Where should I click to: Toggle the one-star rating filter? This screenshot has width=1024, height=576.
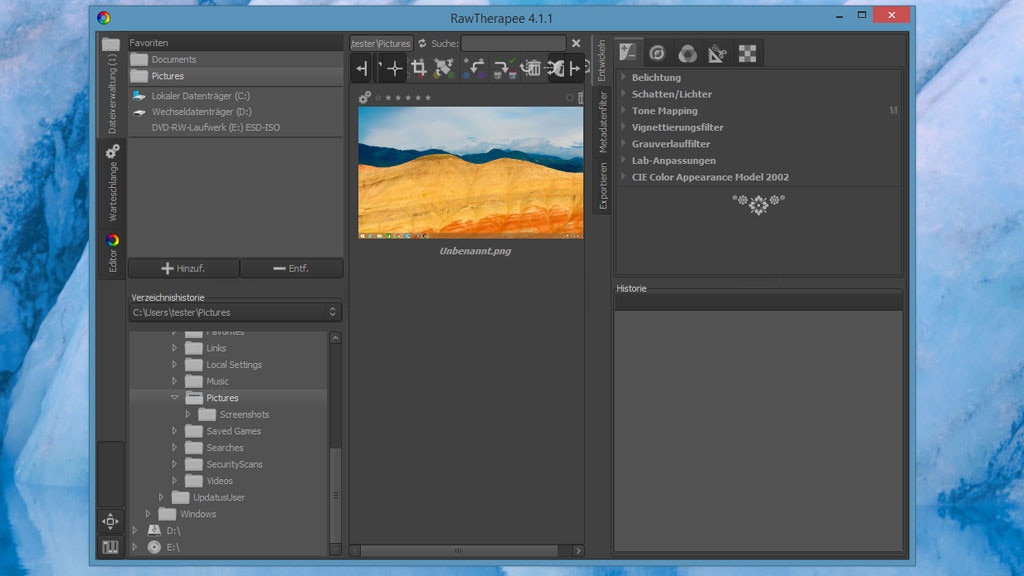click(387, 97)
